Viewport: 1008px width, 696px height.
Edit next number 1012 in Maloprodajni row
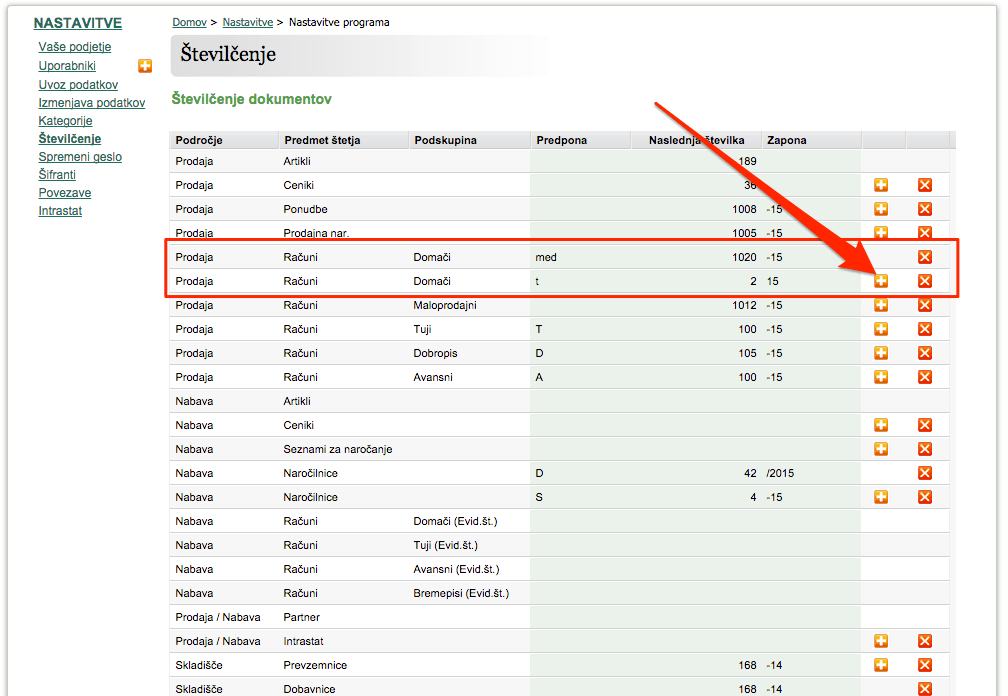click(696, 305)
